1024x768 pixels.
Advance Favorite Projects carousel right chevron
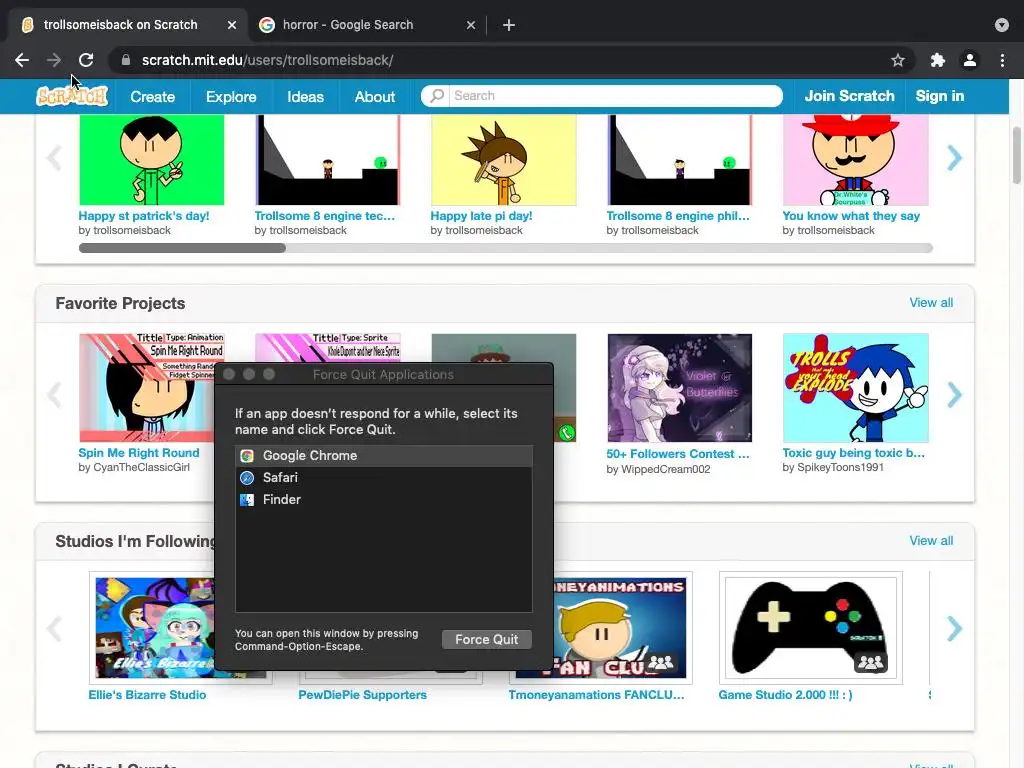coord(955,394)
